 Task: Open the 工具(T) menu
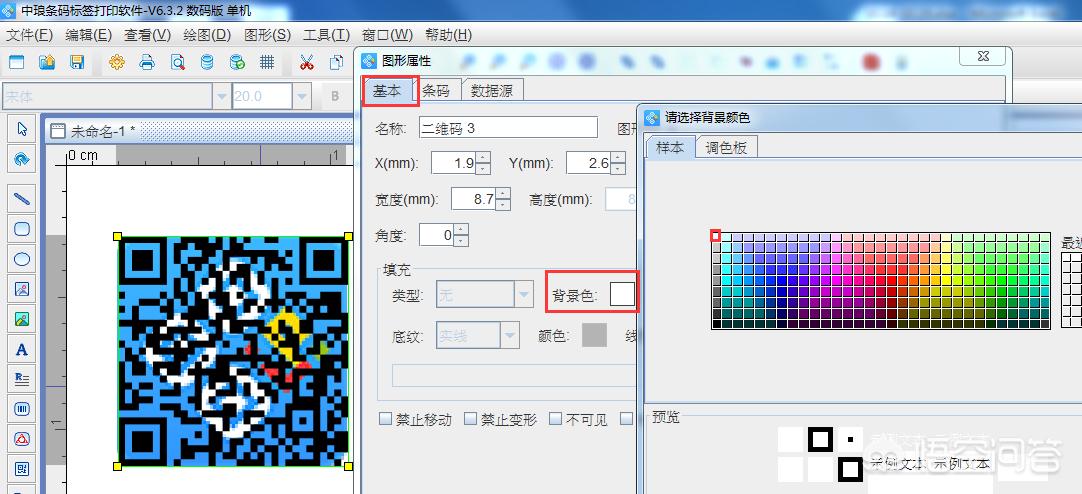coord(326,34)
